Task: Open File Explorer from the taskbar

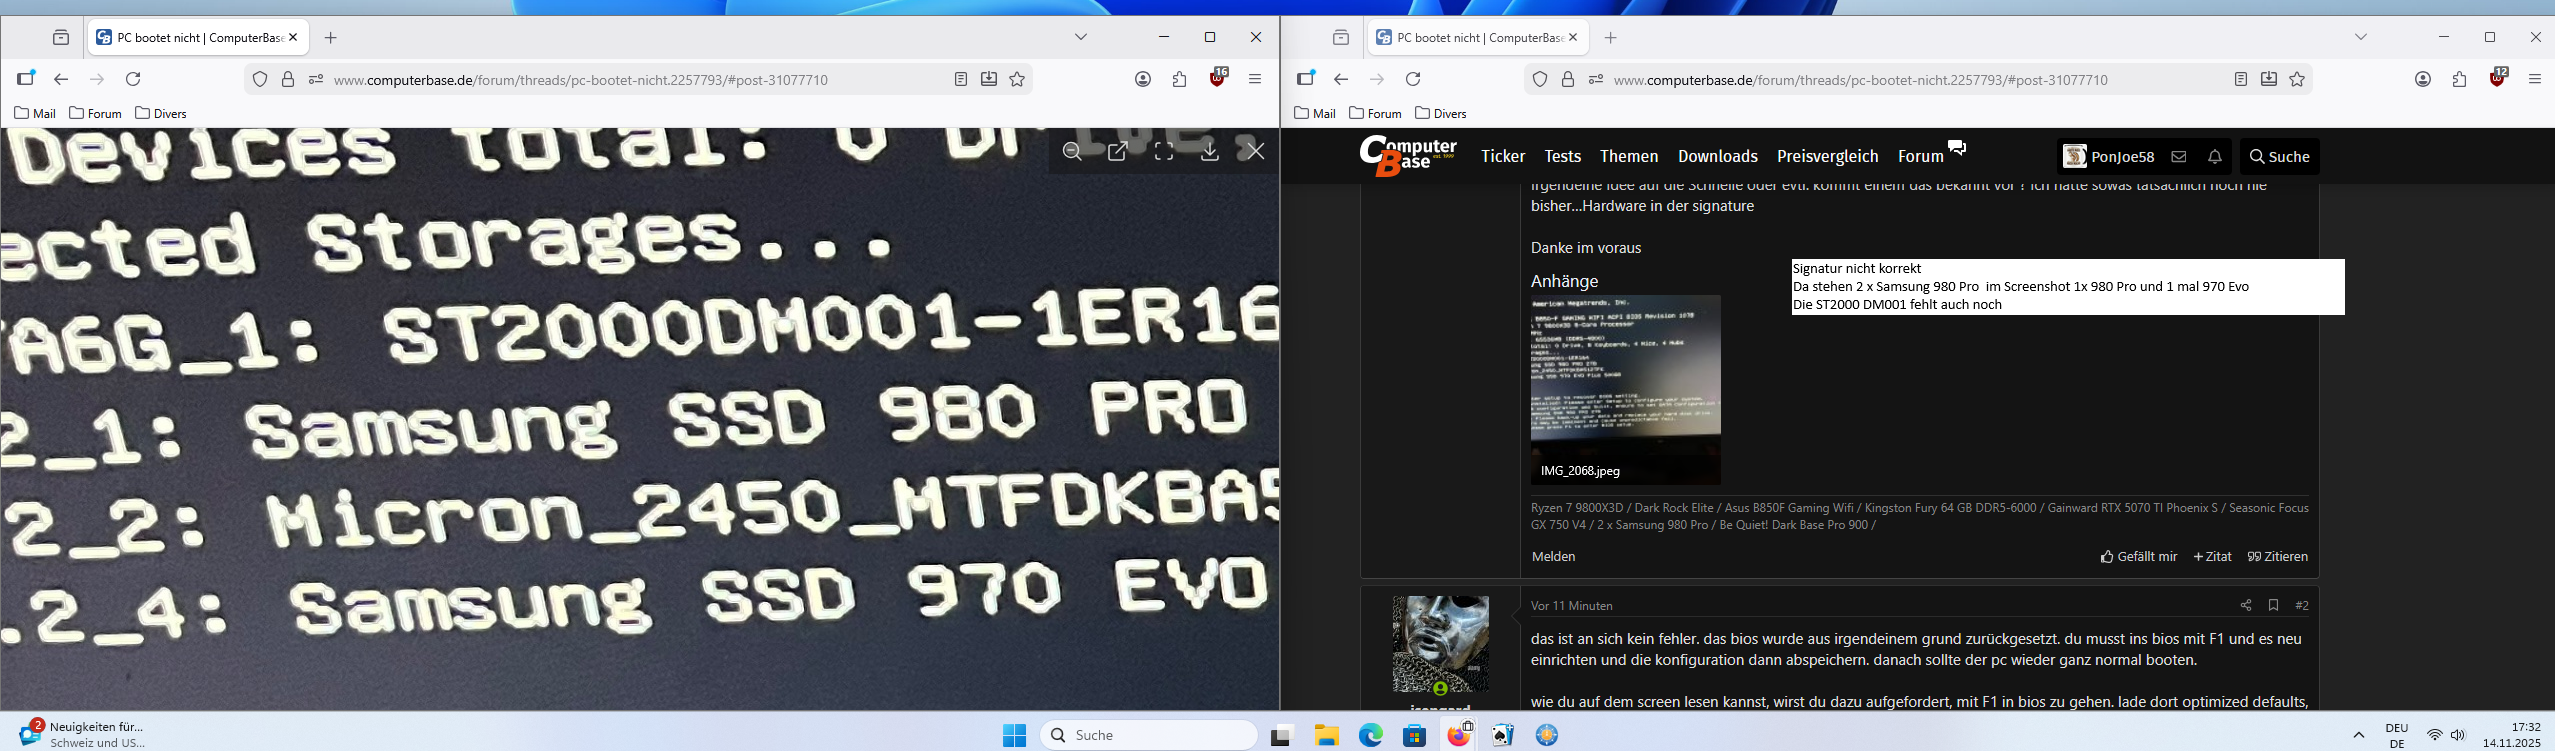Action: point(1327,735)
